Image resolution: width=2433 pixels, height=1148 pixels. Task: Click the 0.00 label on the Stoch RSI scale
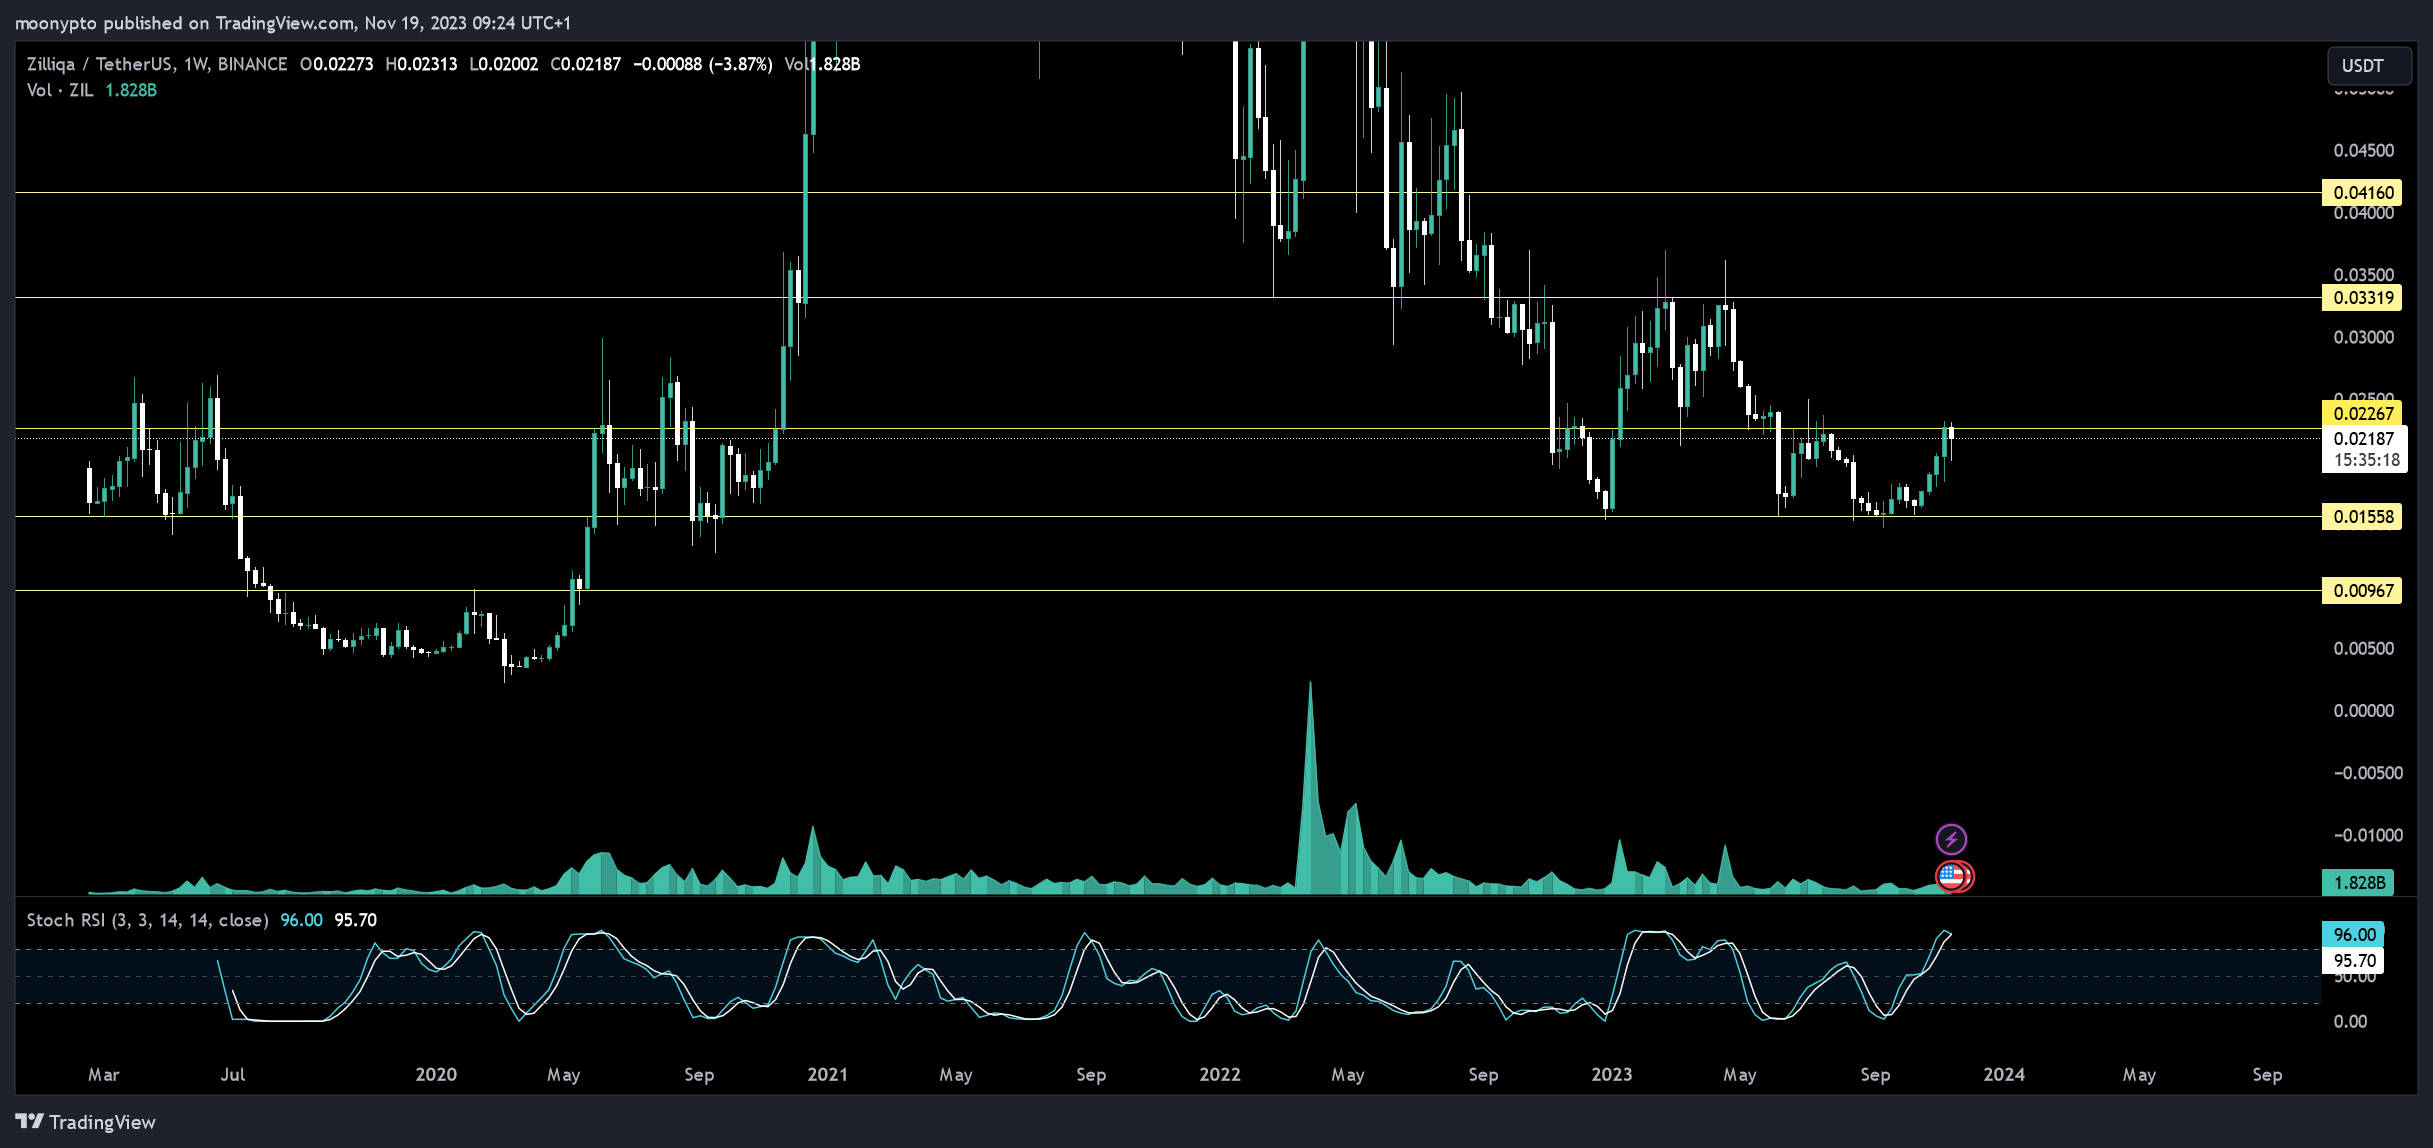point(2350,1021)
